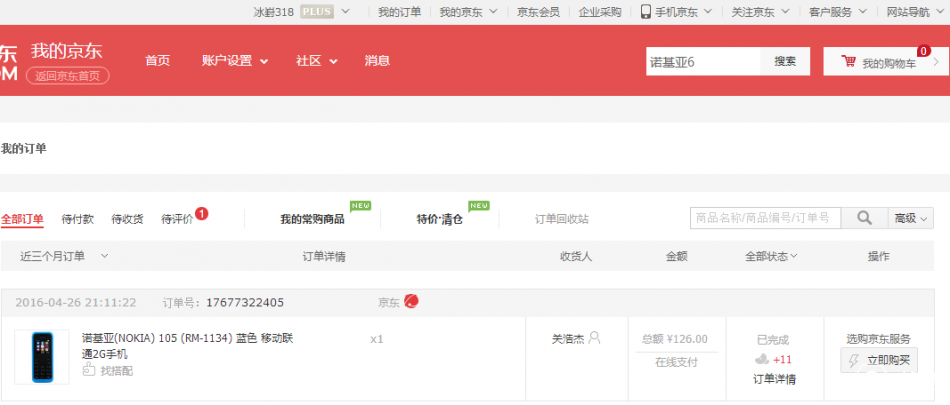Click the red JD dog icon next to 京东

pos(411,301)
